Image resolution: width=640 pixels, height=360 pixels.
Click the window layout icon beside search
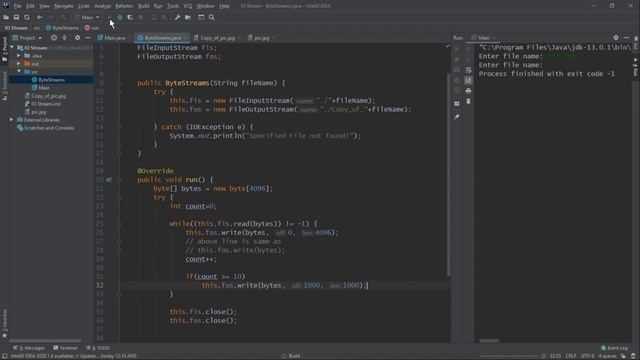pos(201,18)
